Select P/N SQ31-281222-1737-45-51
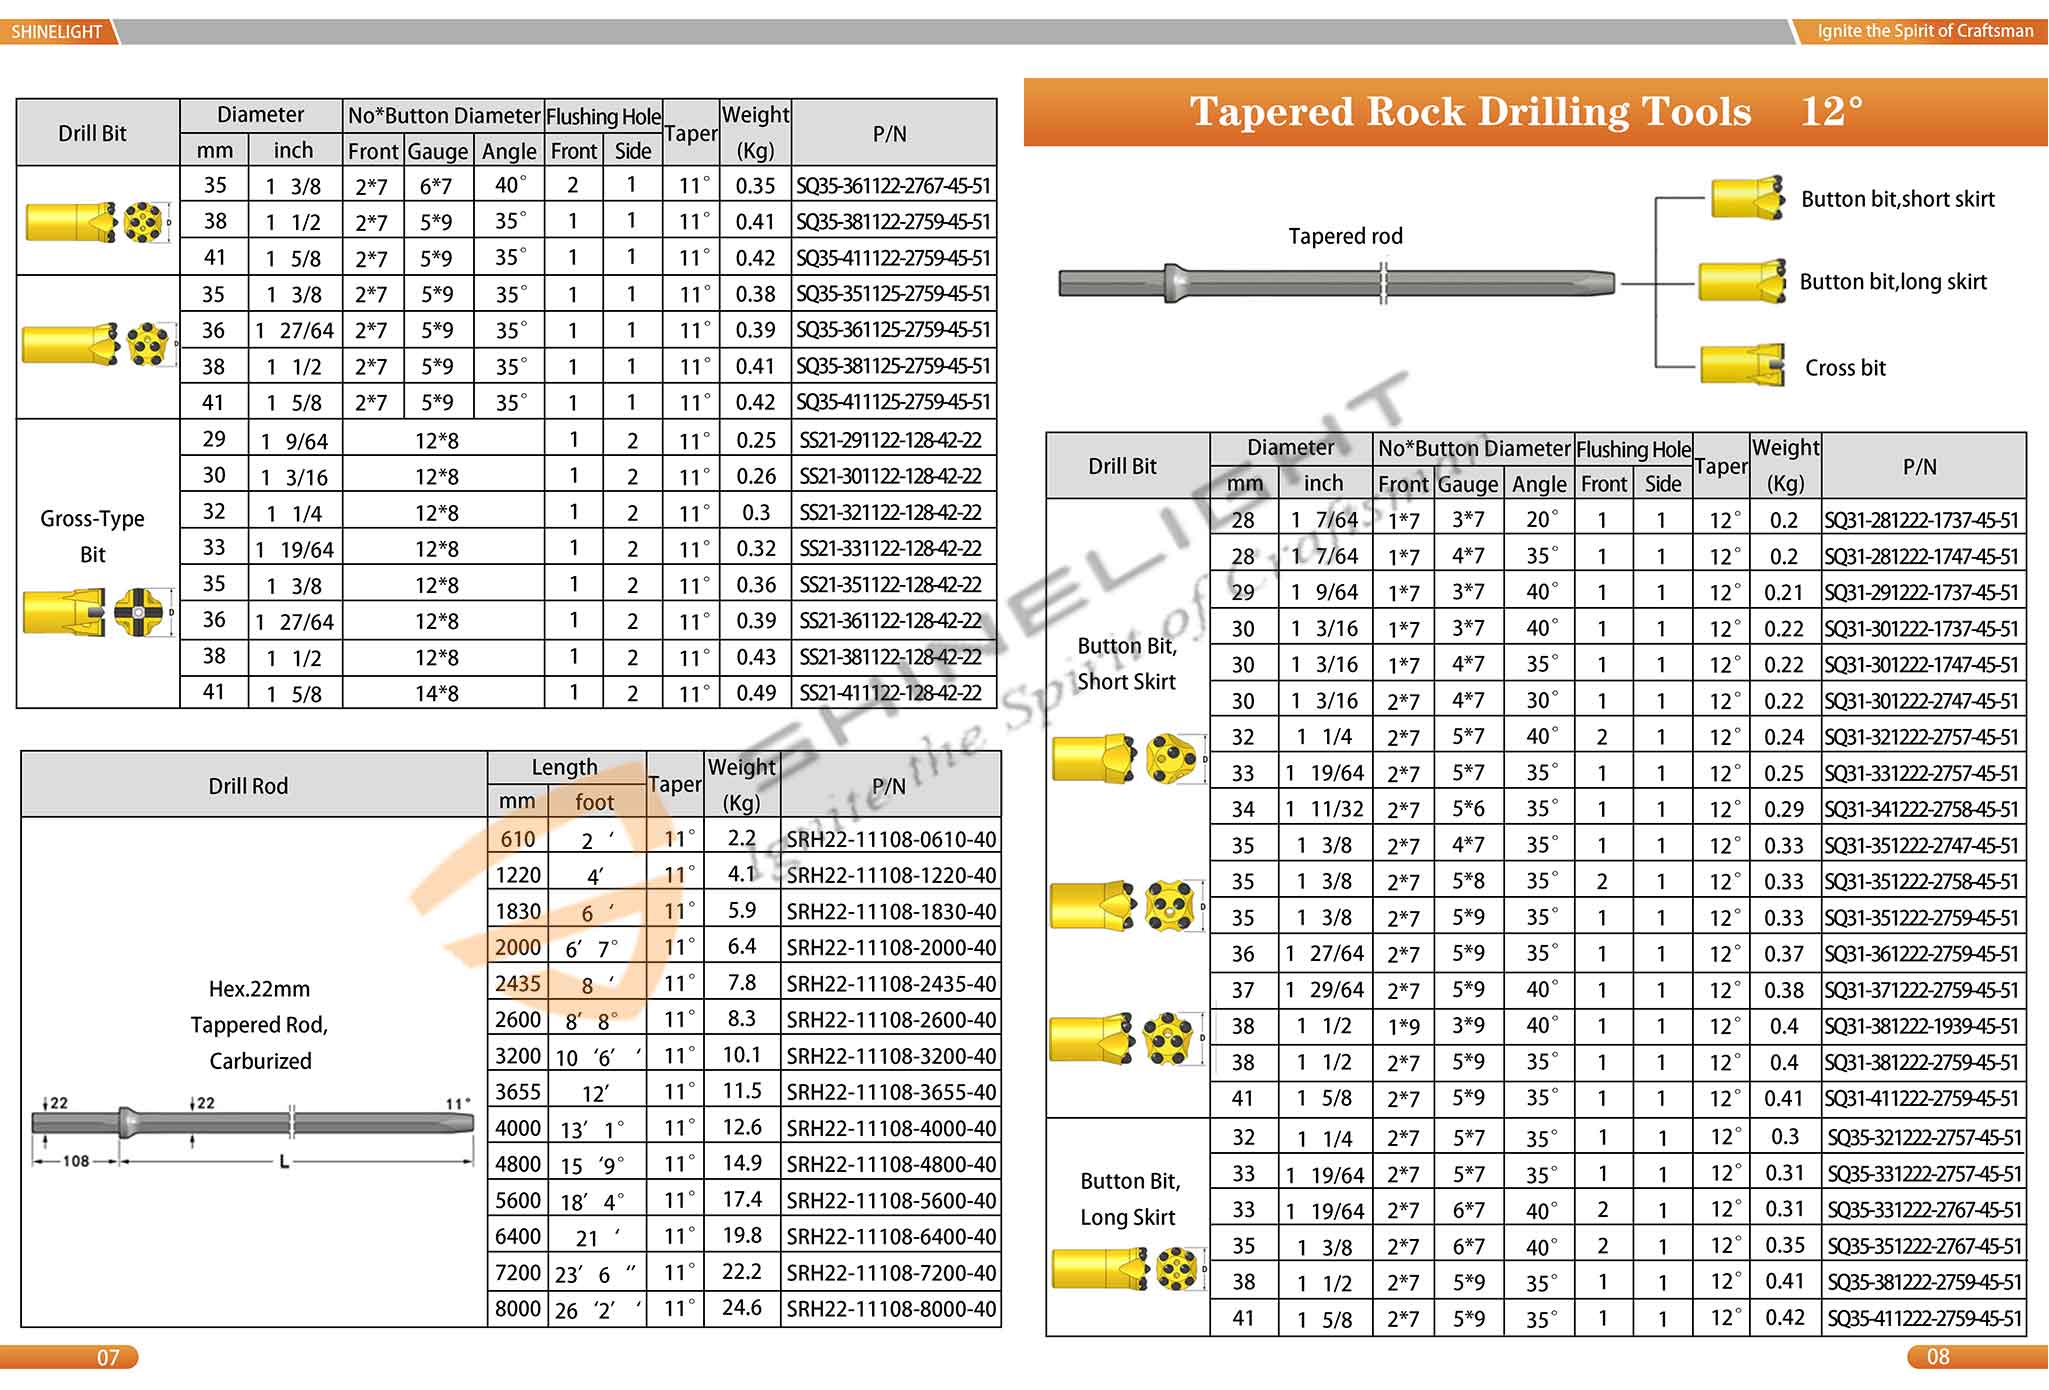 1922,521
